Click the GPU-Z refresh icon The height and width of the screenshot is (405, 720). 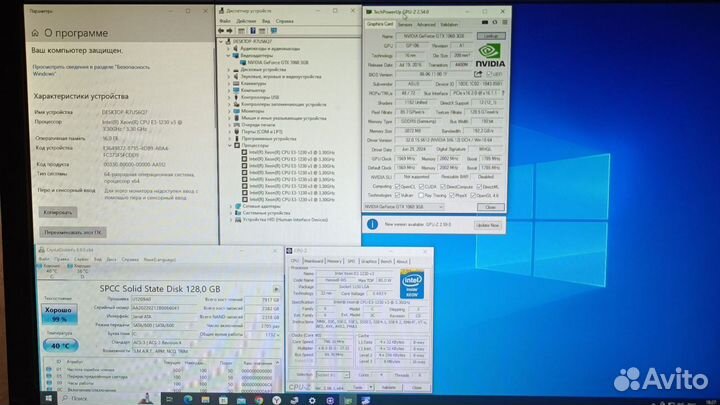495,22
